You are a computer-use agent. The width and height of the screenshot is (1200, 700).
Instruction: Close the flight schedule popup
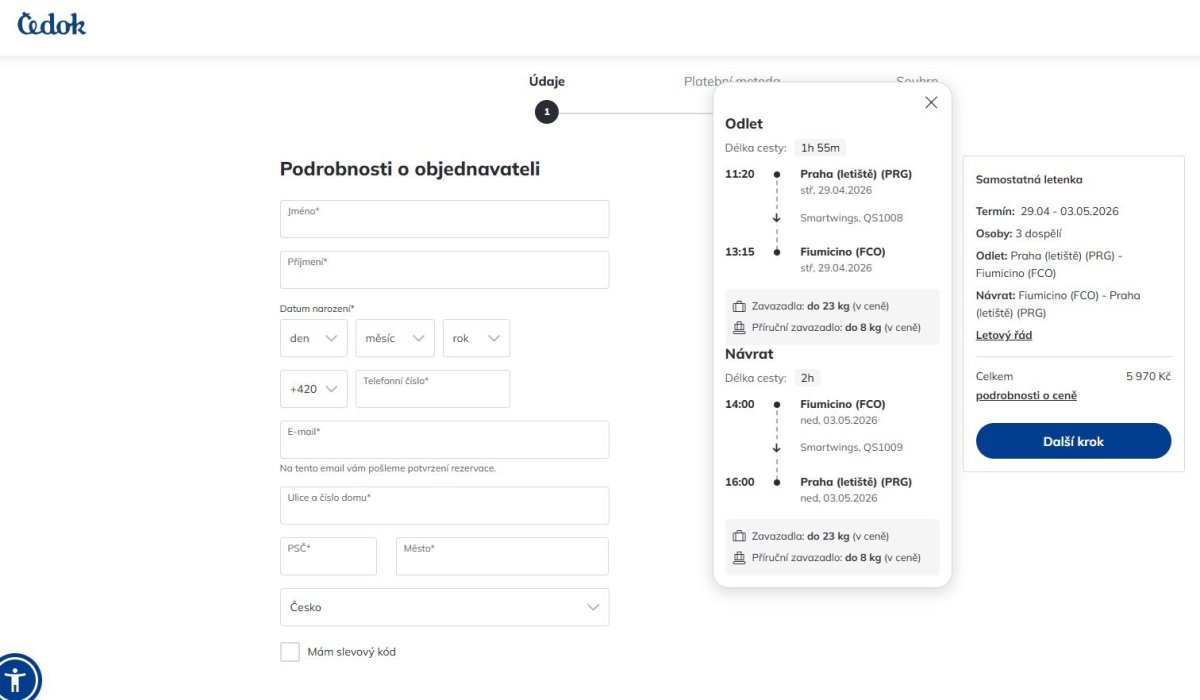[x=931, y=102]
